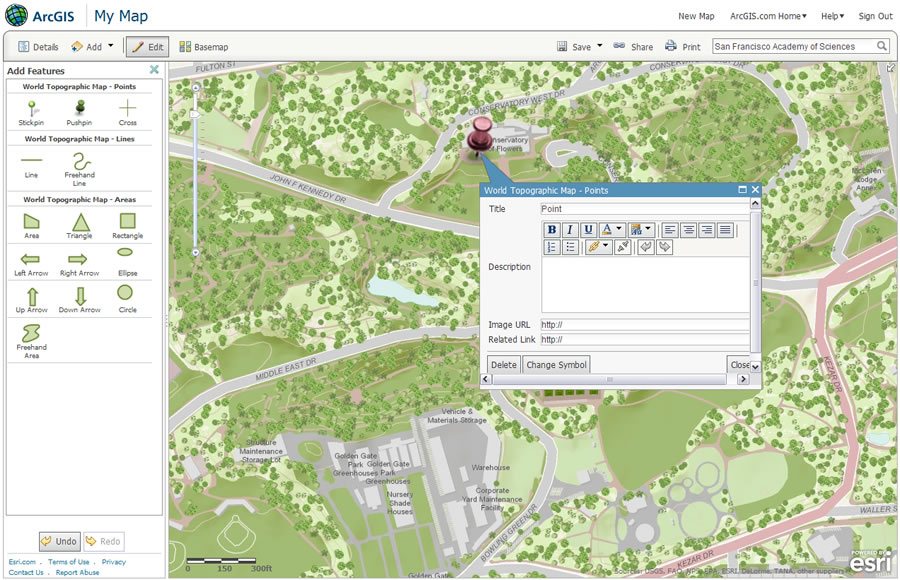Click the Cross point symbol
The height and width of the screenshot is (580, 900).
[x=127, y=113]
